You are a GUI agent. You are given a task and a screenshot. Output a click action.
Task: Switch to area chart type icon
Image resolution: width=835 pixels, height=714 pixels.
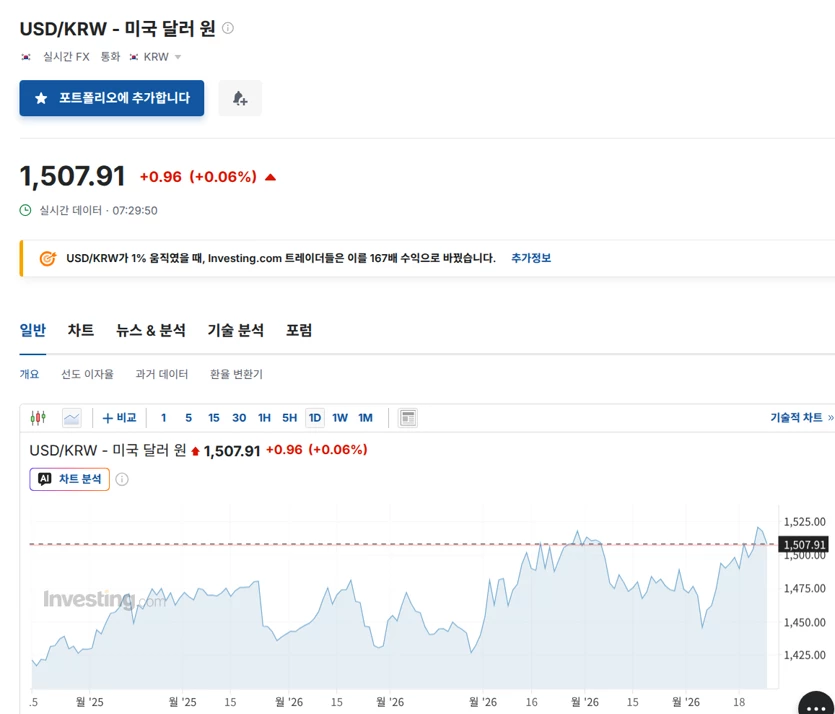(71, 418)
